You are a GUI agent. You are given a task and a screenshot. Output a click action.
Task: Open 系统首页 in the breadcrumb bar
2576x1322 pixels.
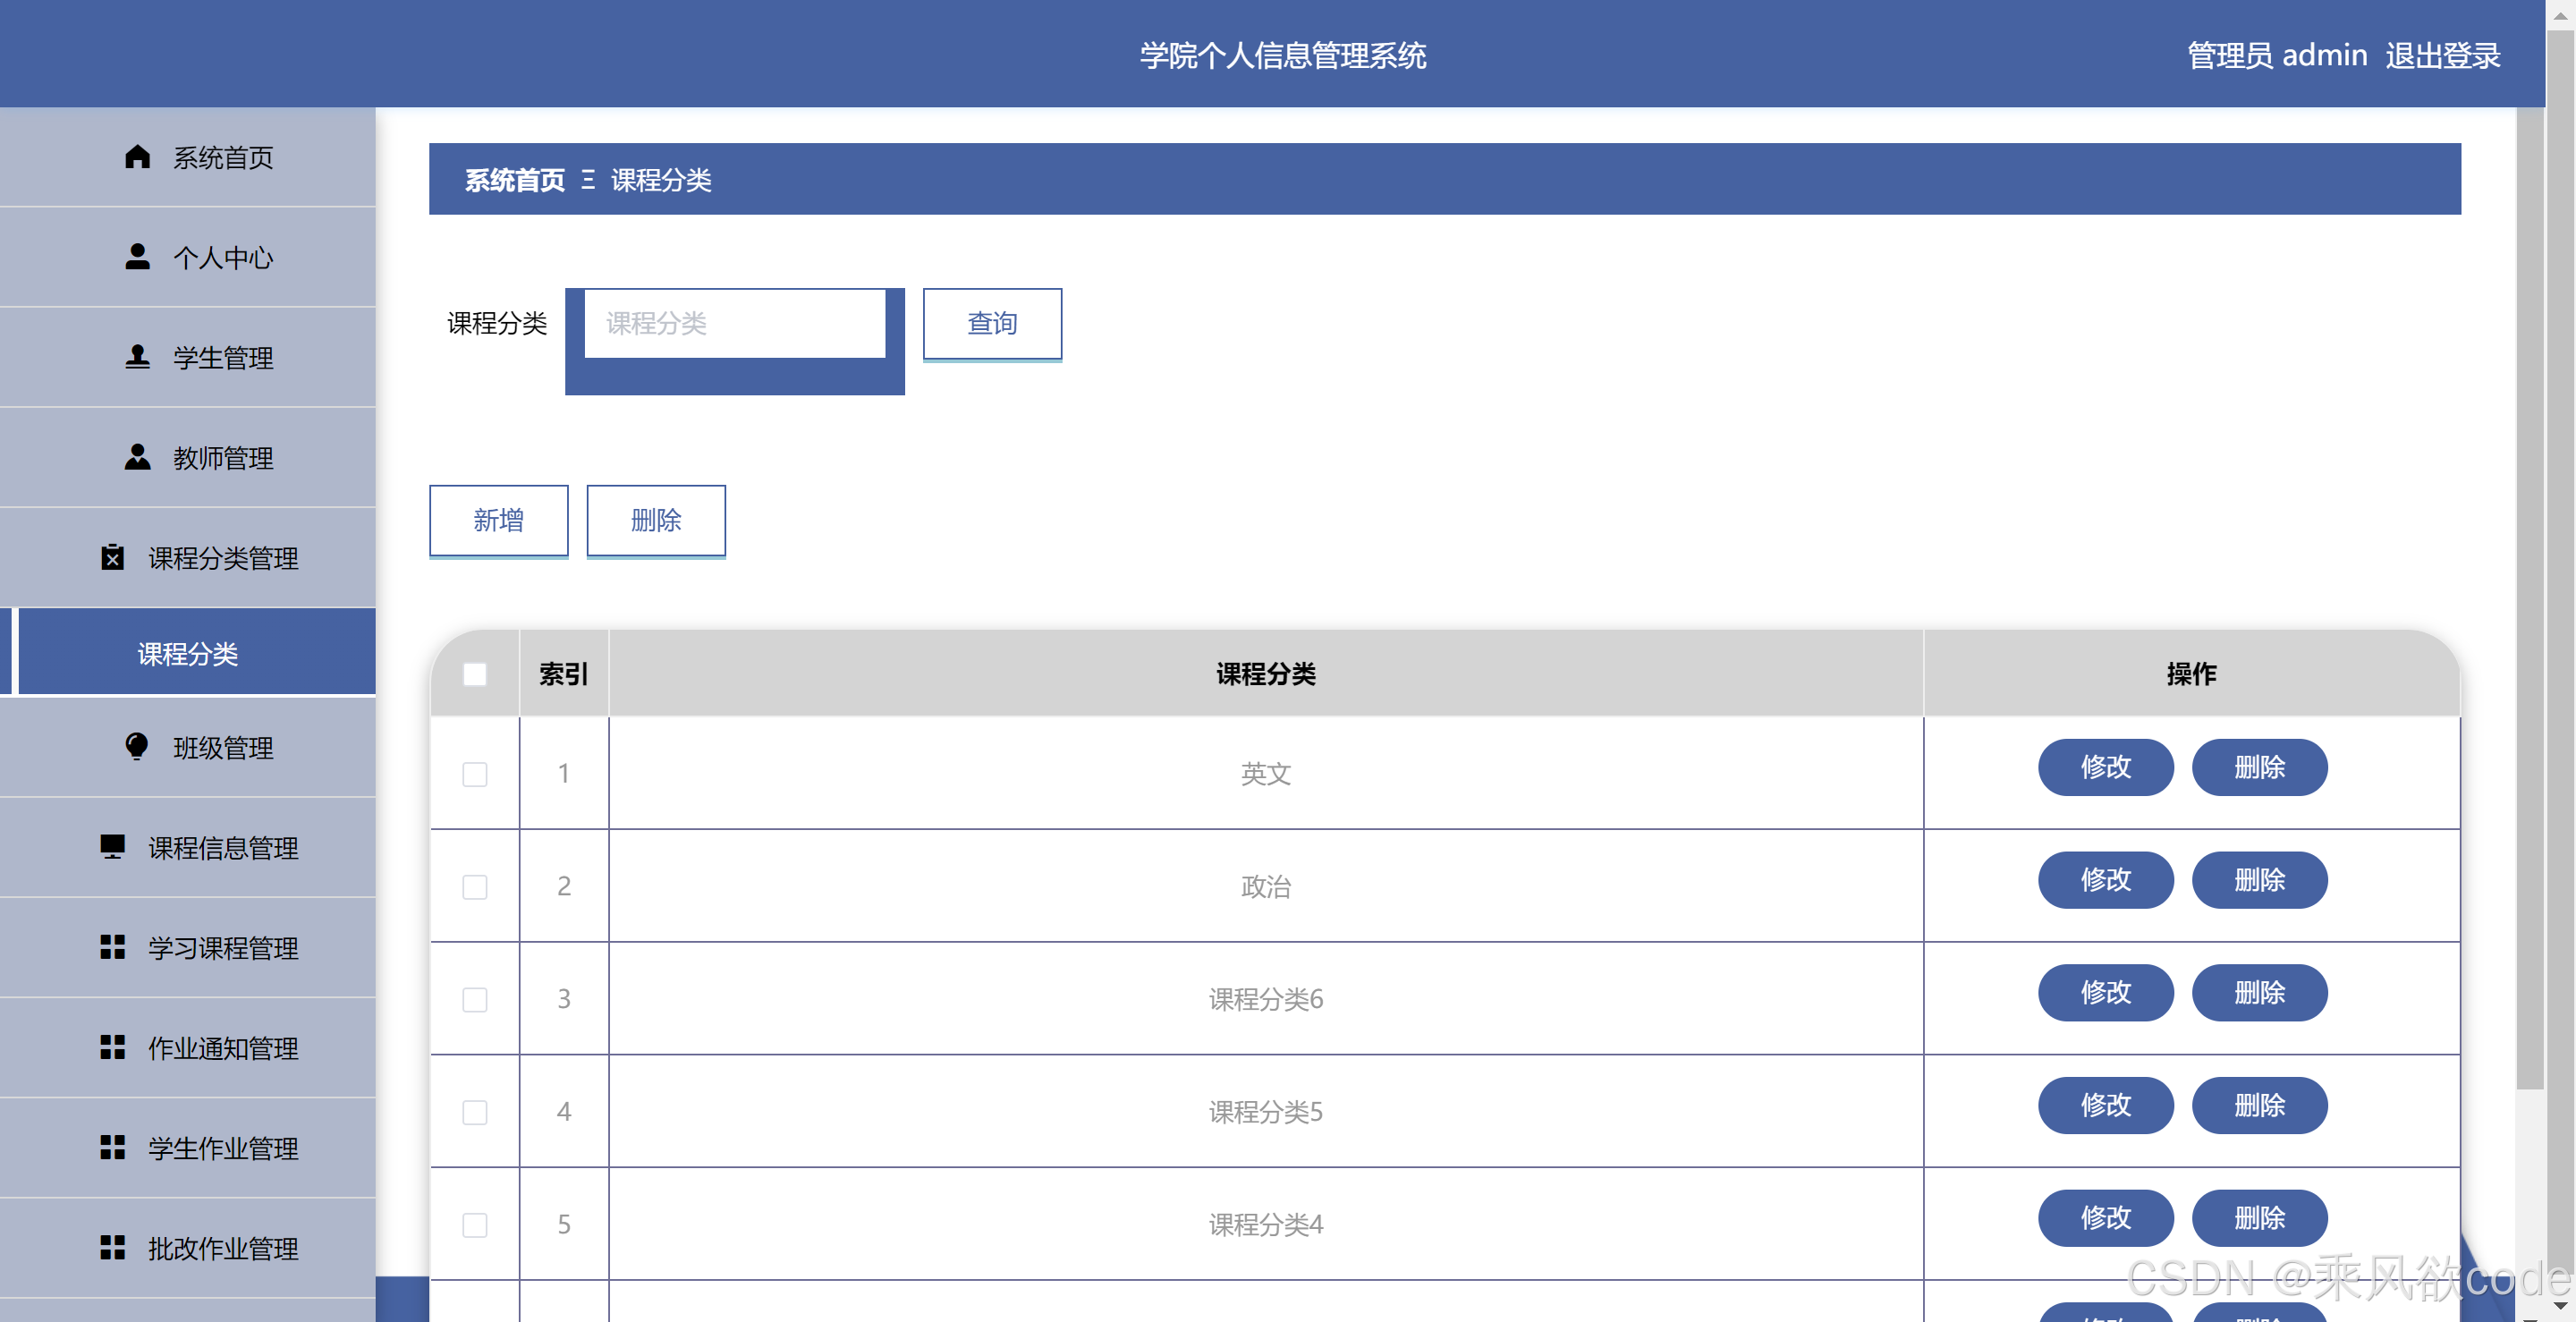(514, 180)
